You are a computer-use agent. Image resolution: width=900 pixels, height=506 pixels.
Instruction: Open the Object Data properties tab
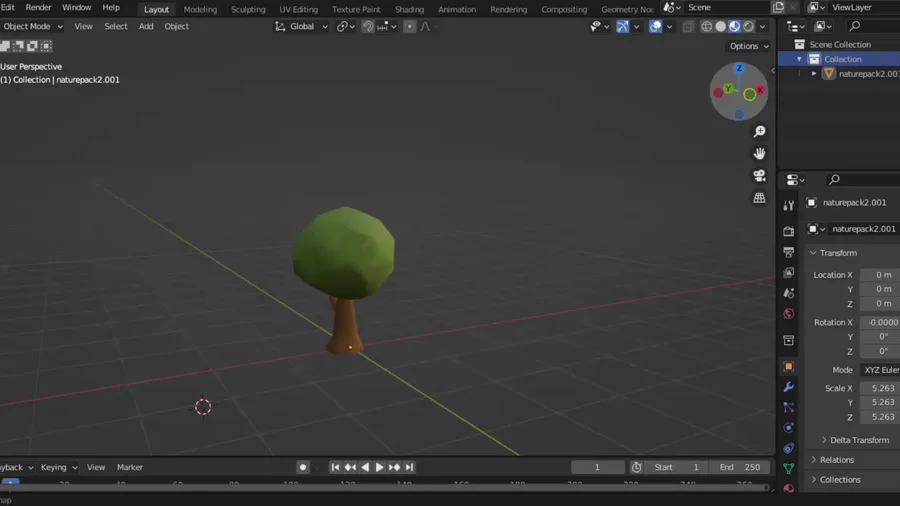coord(789,469)
